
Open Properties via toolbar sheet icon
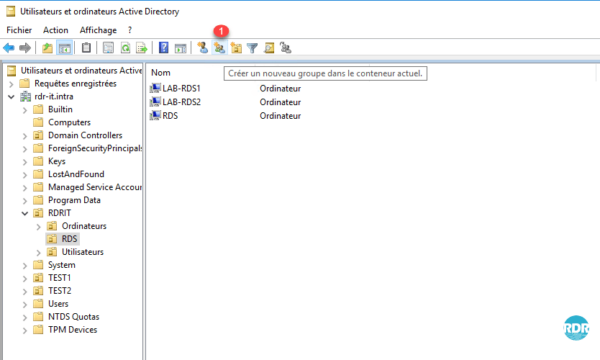[x=108, y=48]
